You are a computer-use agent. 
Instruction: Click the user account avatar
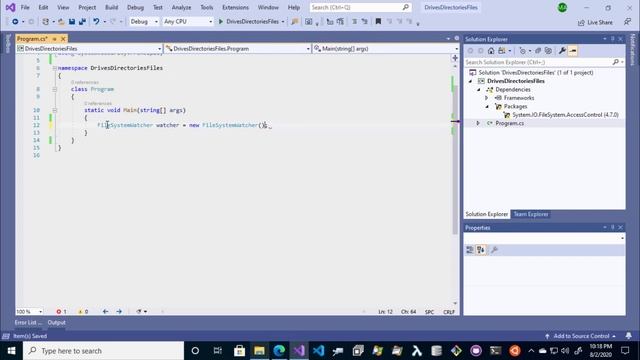pos(562,7)
